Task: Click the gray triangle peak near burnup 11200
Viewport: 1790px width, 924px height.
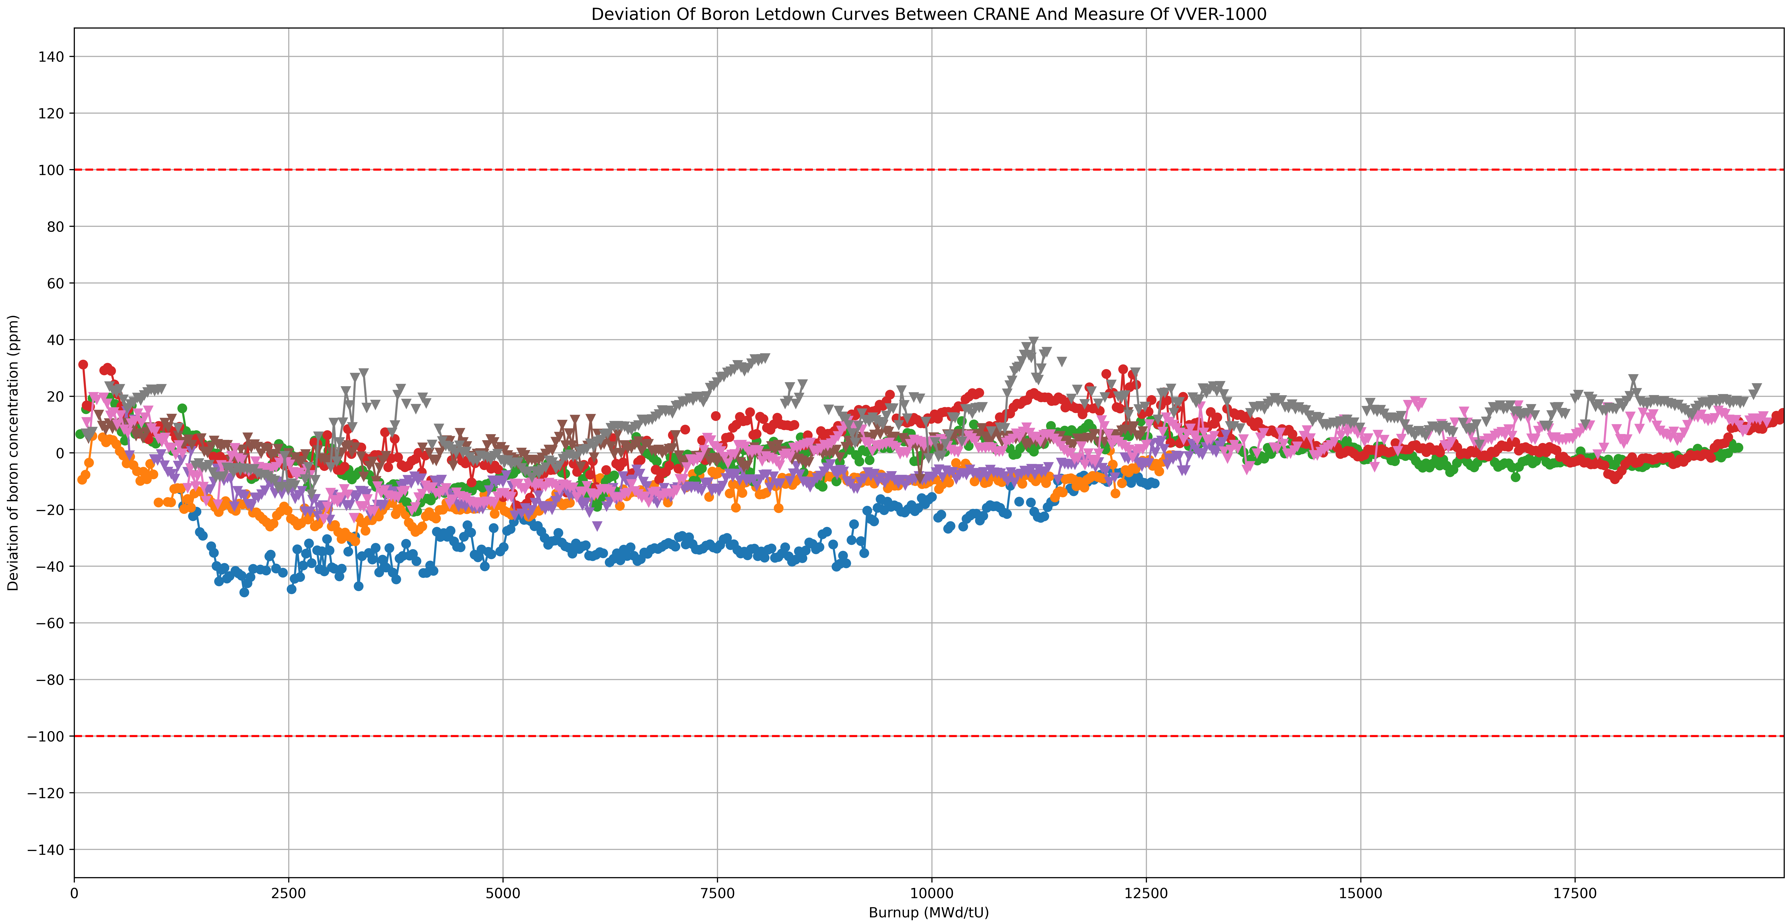Action: [1033, 343]
